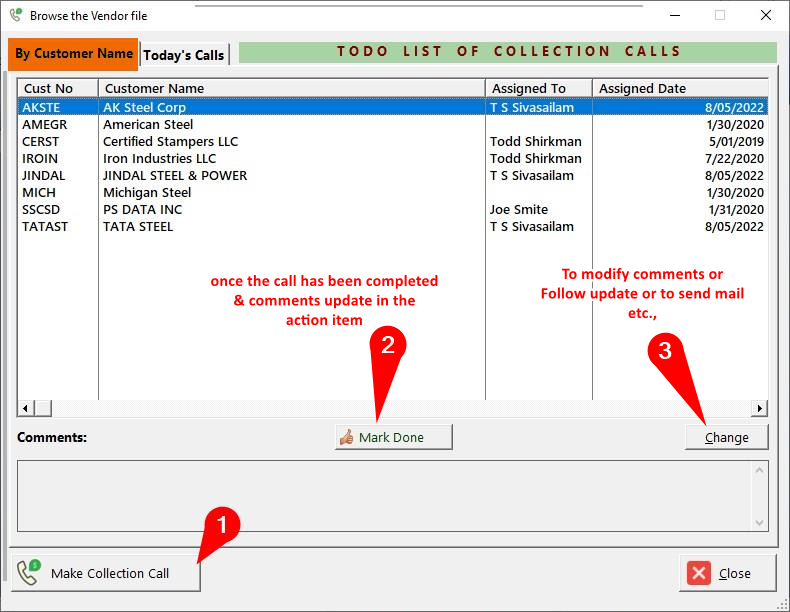Click the phone icon in the window title bar
This screenshot has height=612, width=790.
tap(16, 15)
